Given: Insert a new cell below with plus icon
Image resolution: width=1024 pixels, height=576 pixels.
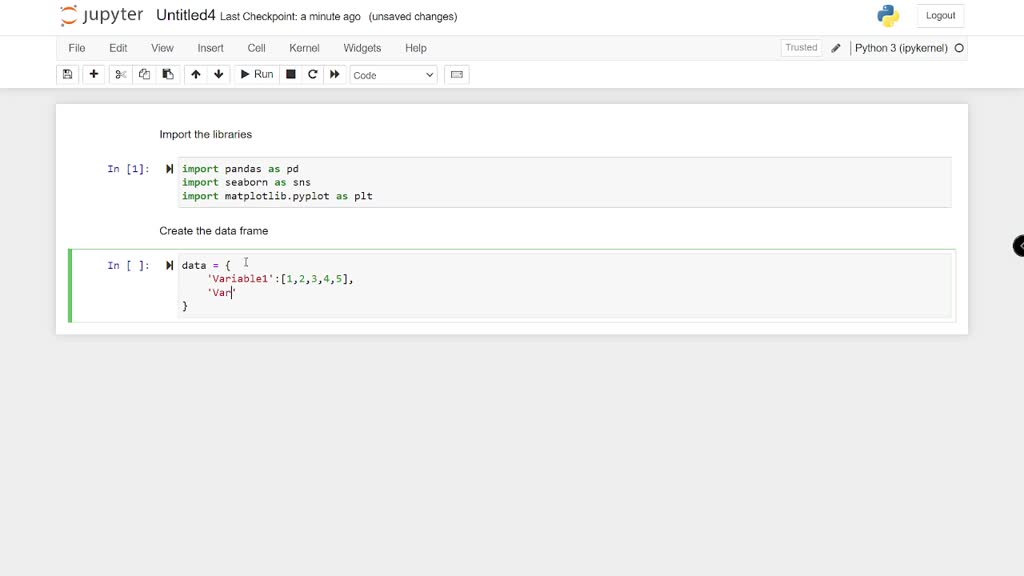Looking at the screenshot, I should 93,74.
